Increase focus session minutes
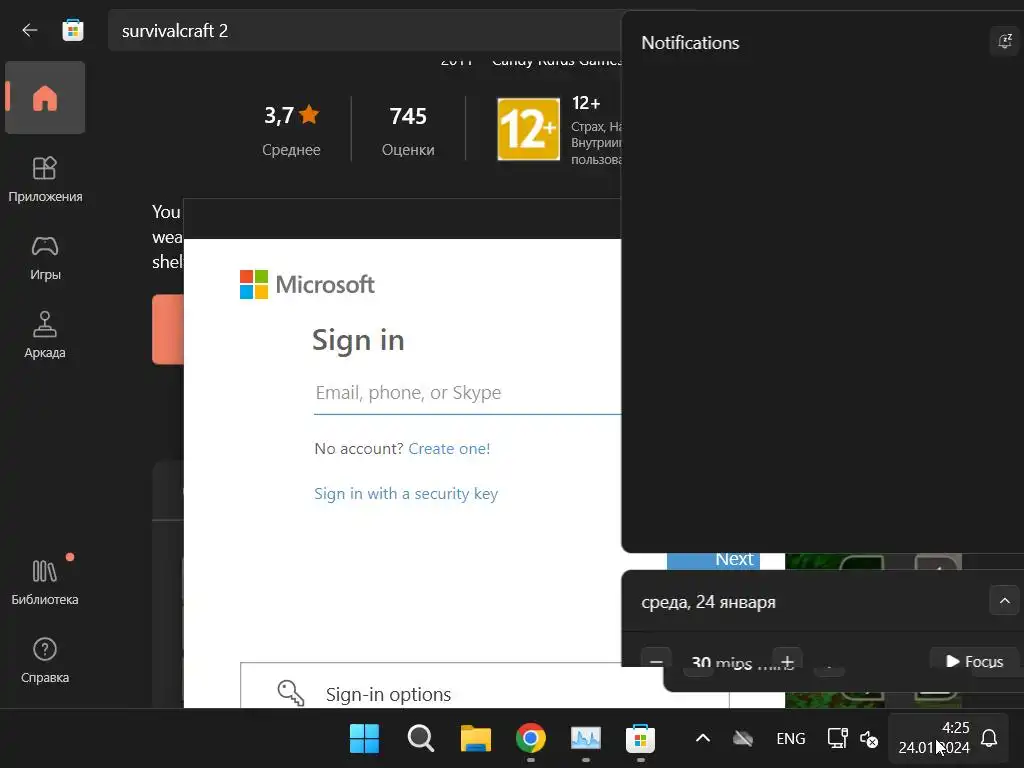1024x768 pixels. click(x=787, y=660)
